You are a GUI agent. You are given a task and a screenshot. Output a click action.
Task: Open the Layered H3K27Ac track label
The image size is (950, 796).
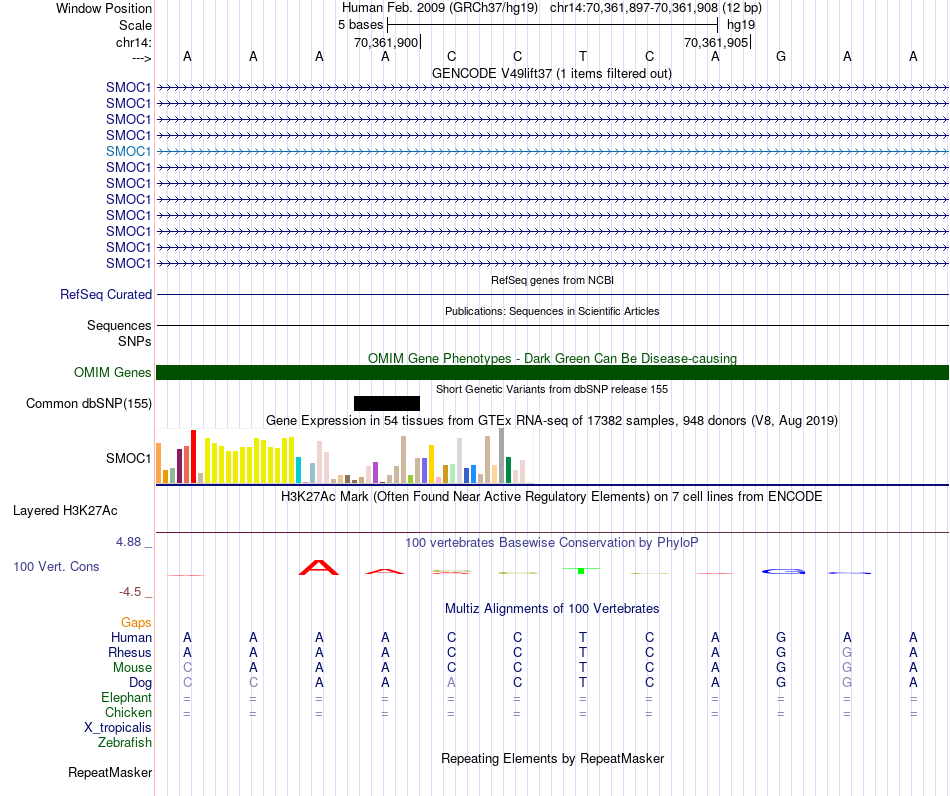(x=65, y=511)
